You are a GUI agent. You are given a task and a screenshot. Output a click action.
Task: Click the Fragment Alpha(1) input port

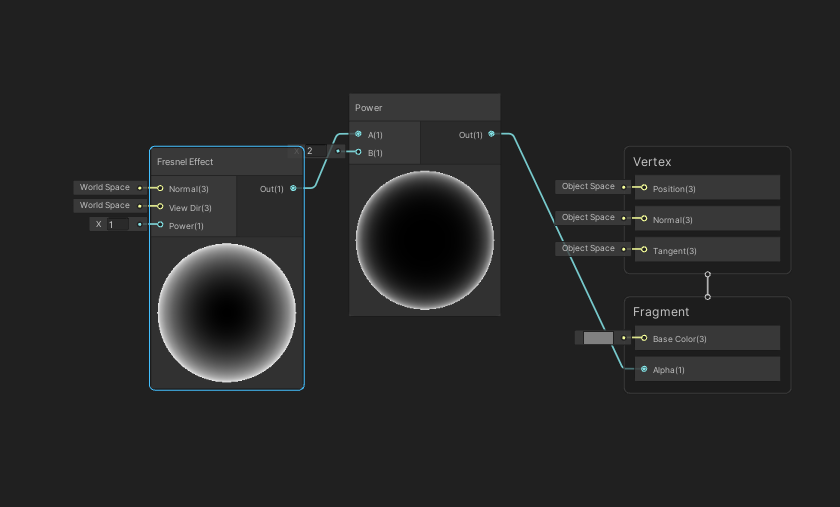(x=644, y=369)
